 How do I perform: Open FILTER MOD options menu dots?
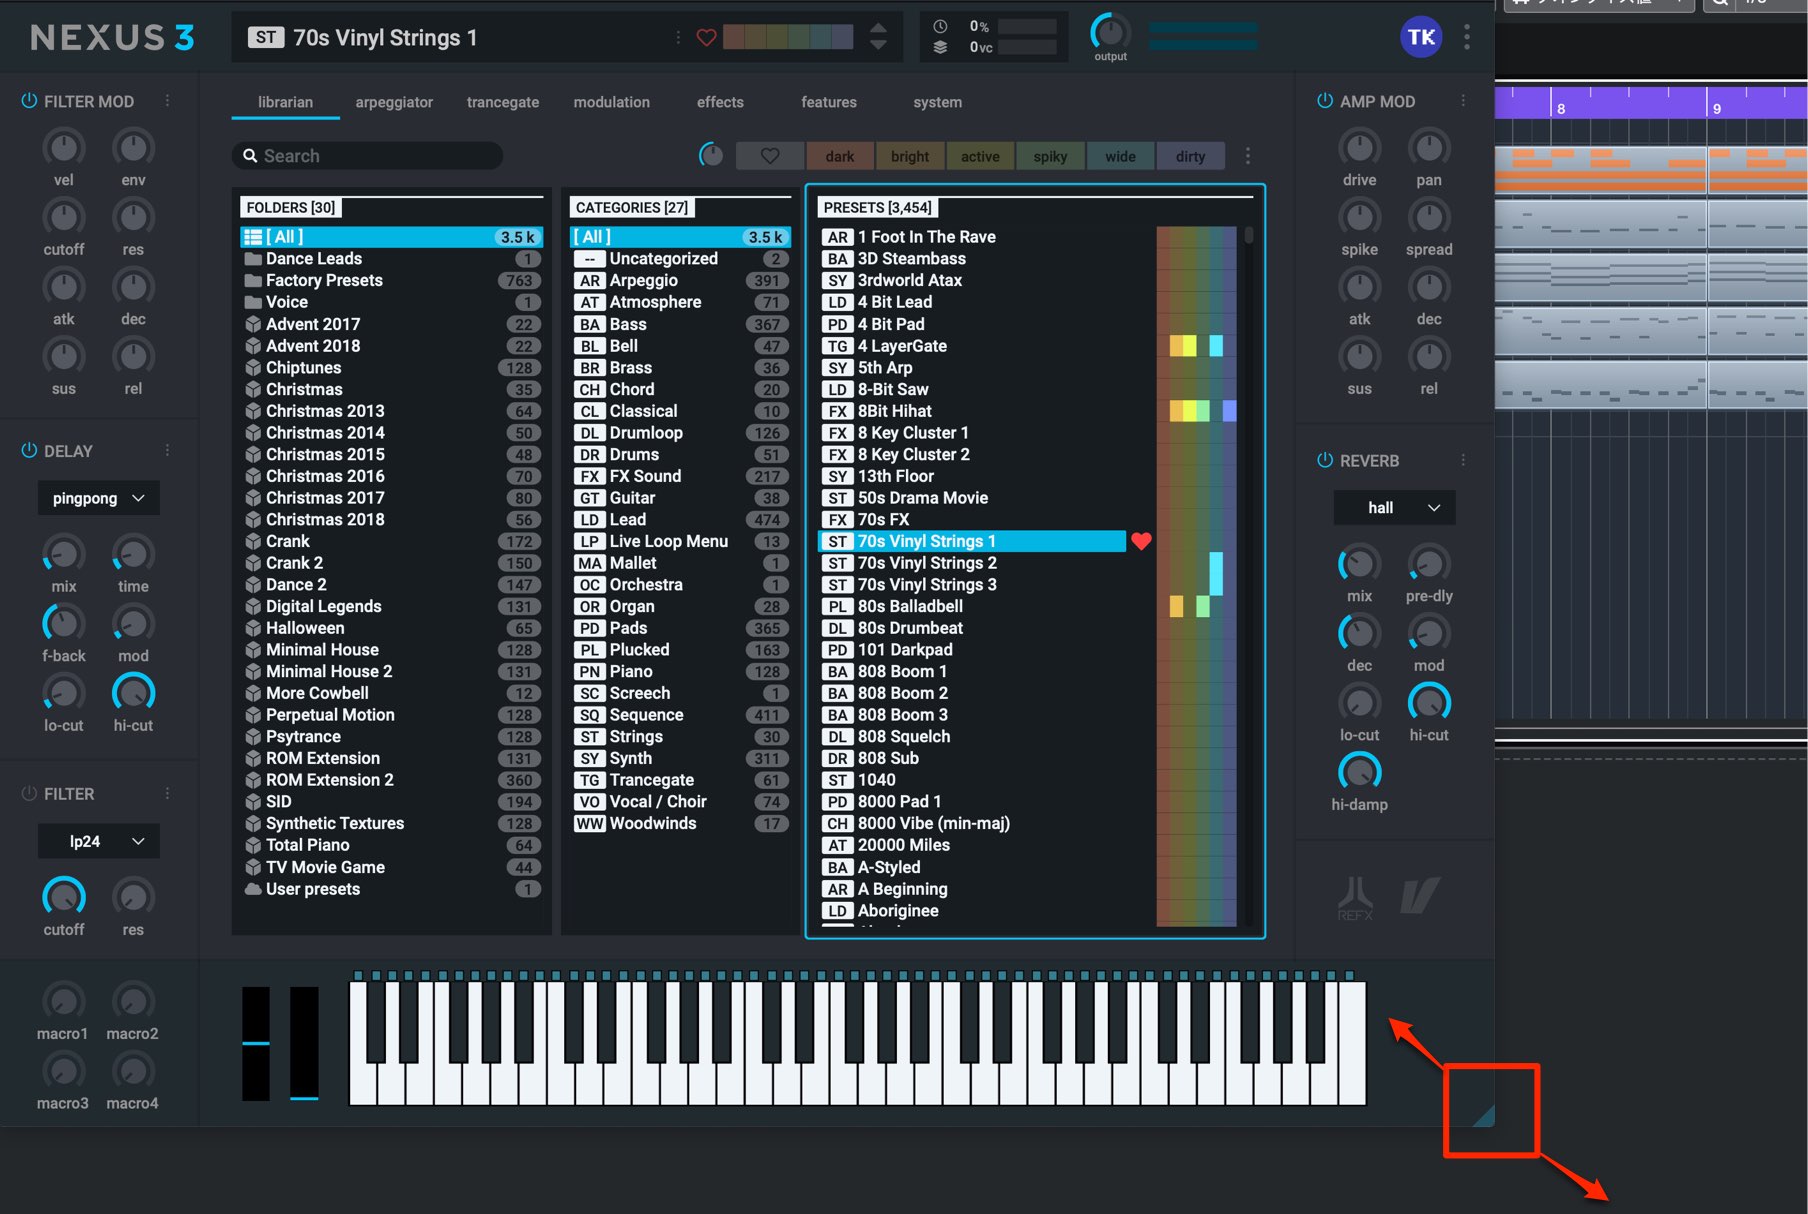point(167,101)
